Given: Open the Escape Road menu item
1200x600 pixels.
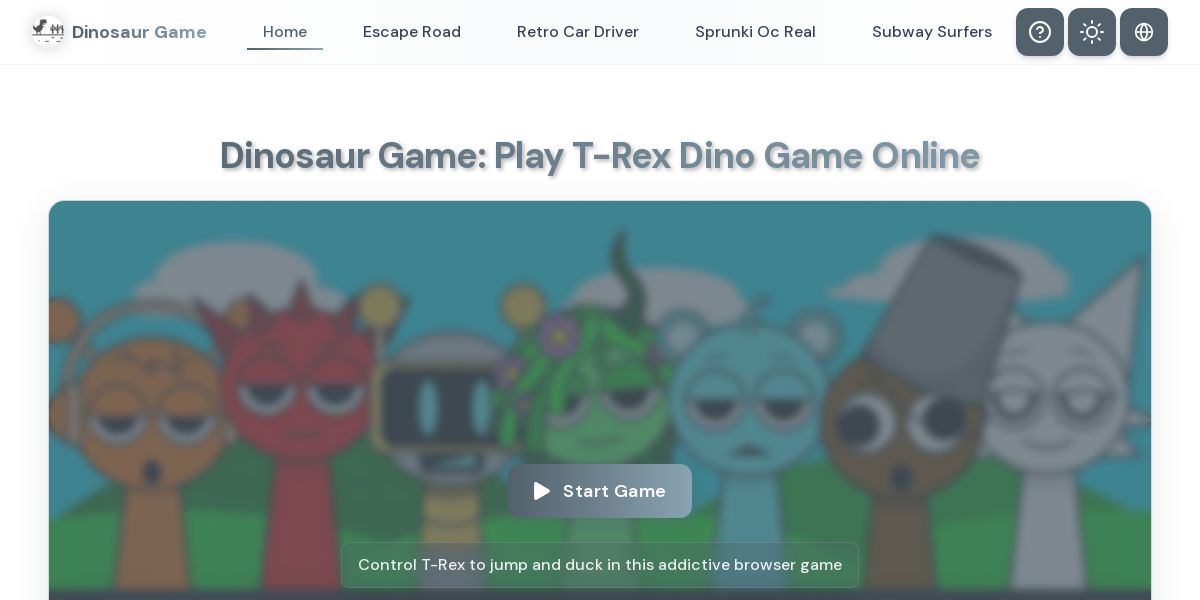Looking at the screenshot, I should click(x=412, y=32).
